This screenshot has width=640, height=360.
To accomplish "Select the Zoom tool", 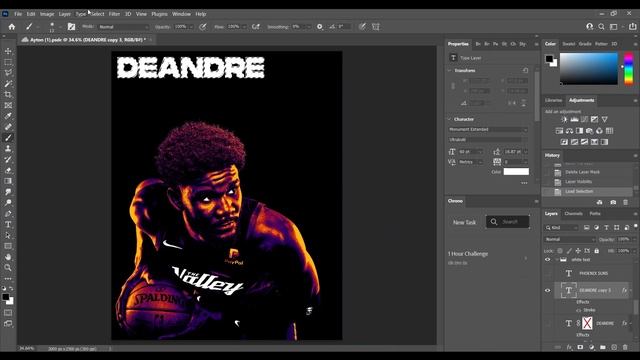I will (x=8, y=268).
